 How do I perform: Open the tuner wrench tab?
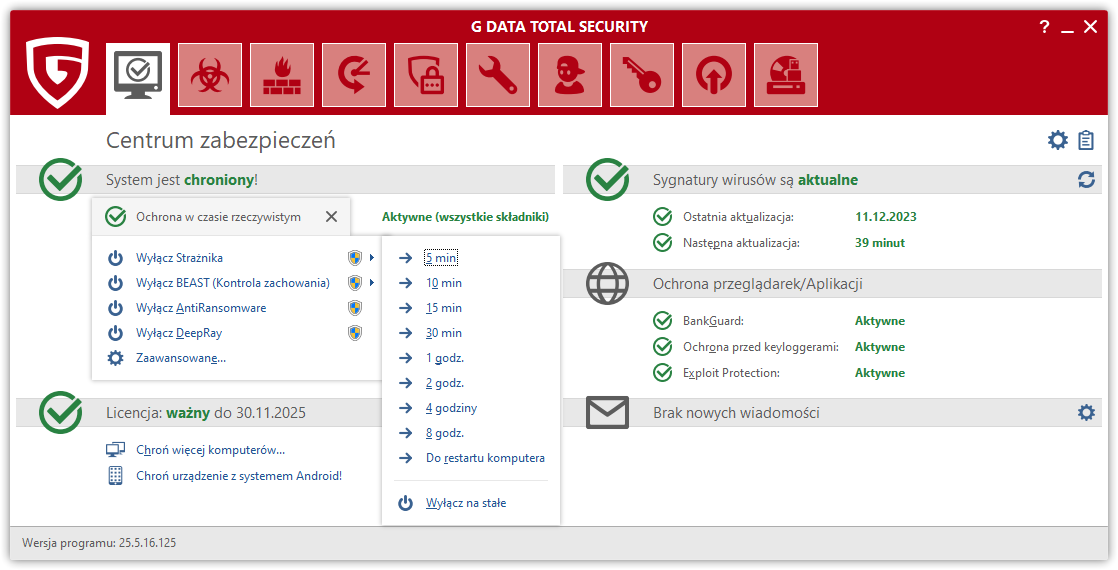point(498,76)
